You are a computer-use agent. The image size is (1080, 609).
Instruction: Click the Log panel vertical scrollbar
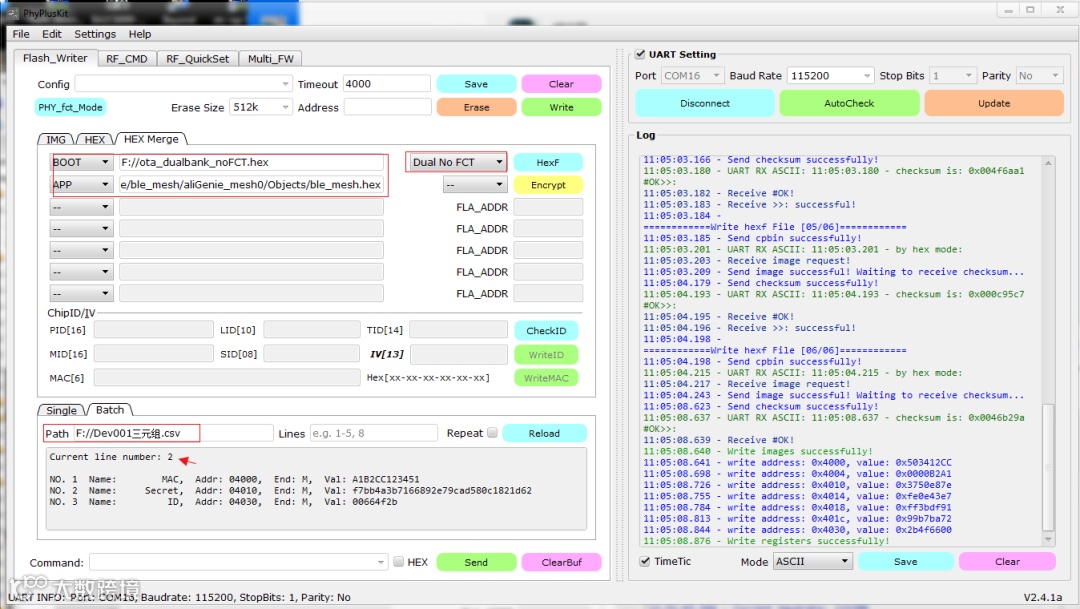point(1048,351)
